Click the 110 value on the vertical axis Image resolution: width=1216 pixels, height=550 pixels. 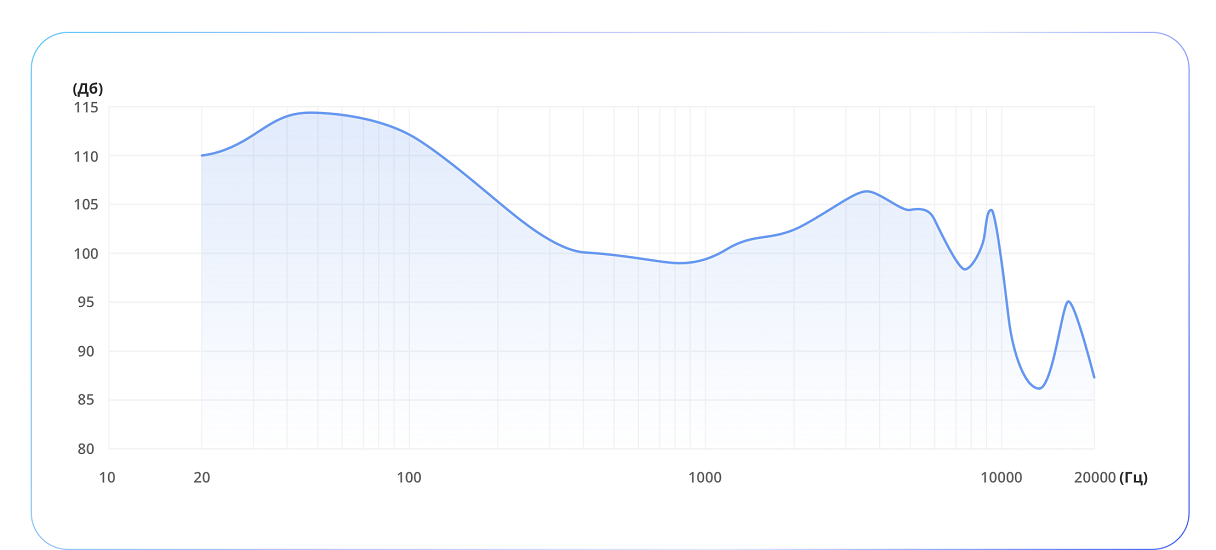[86, 156]
